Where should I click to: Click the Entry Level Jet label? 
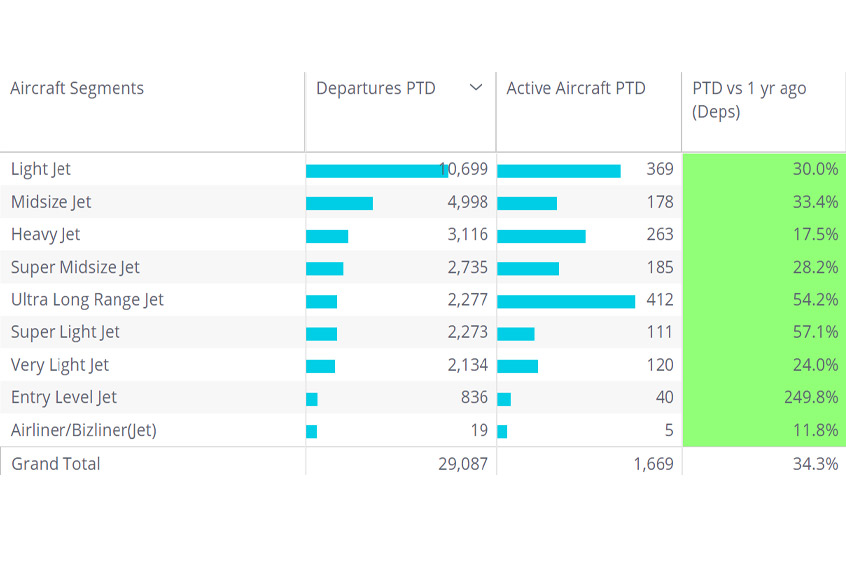point(64,397)
